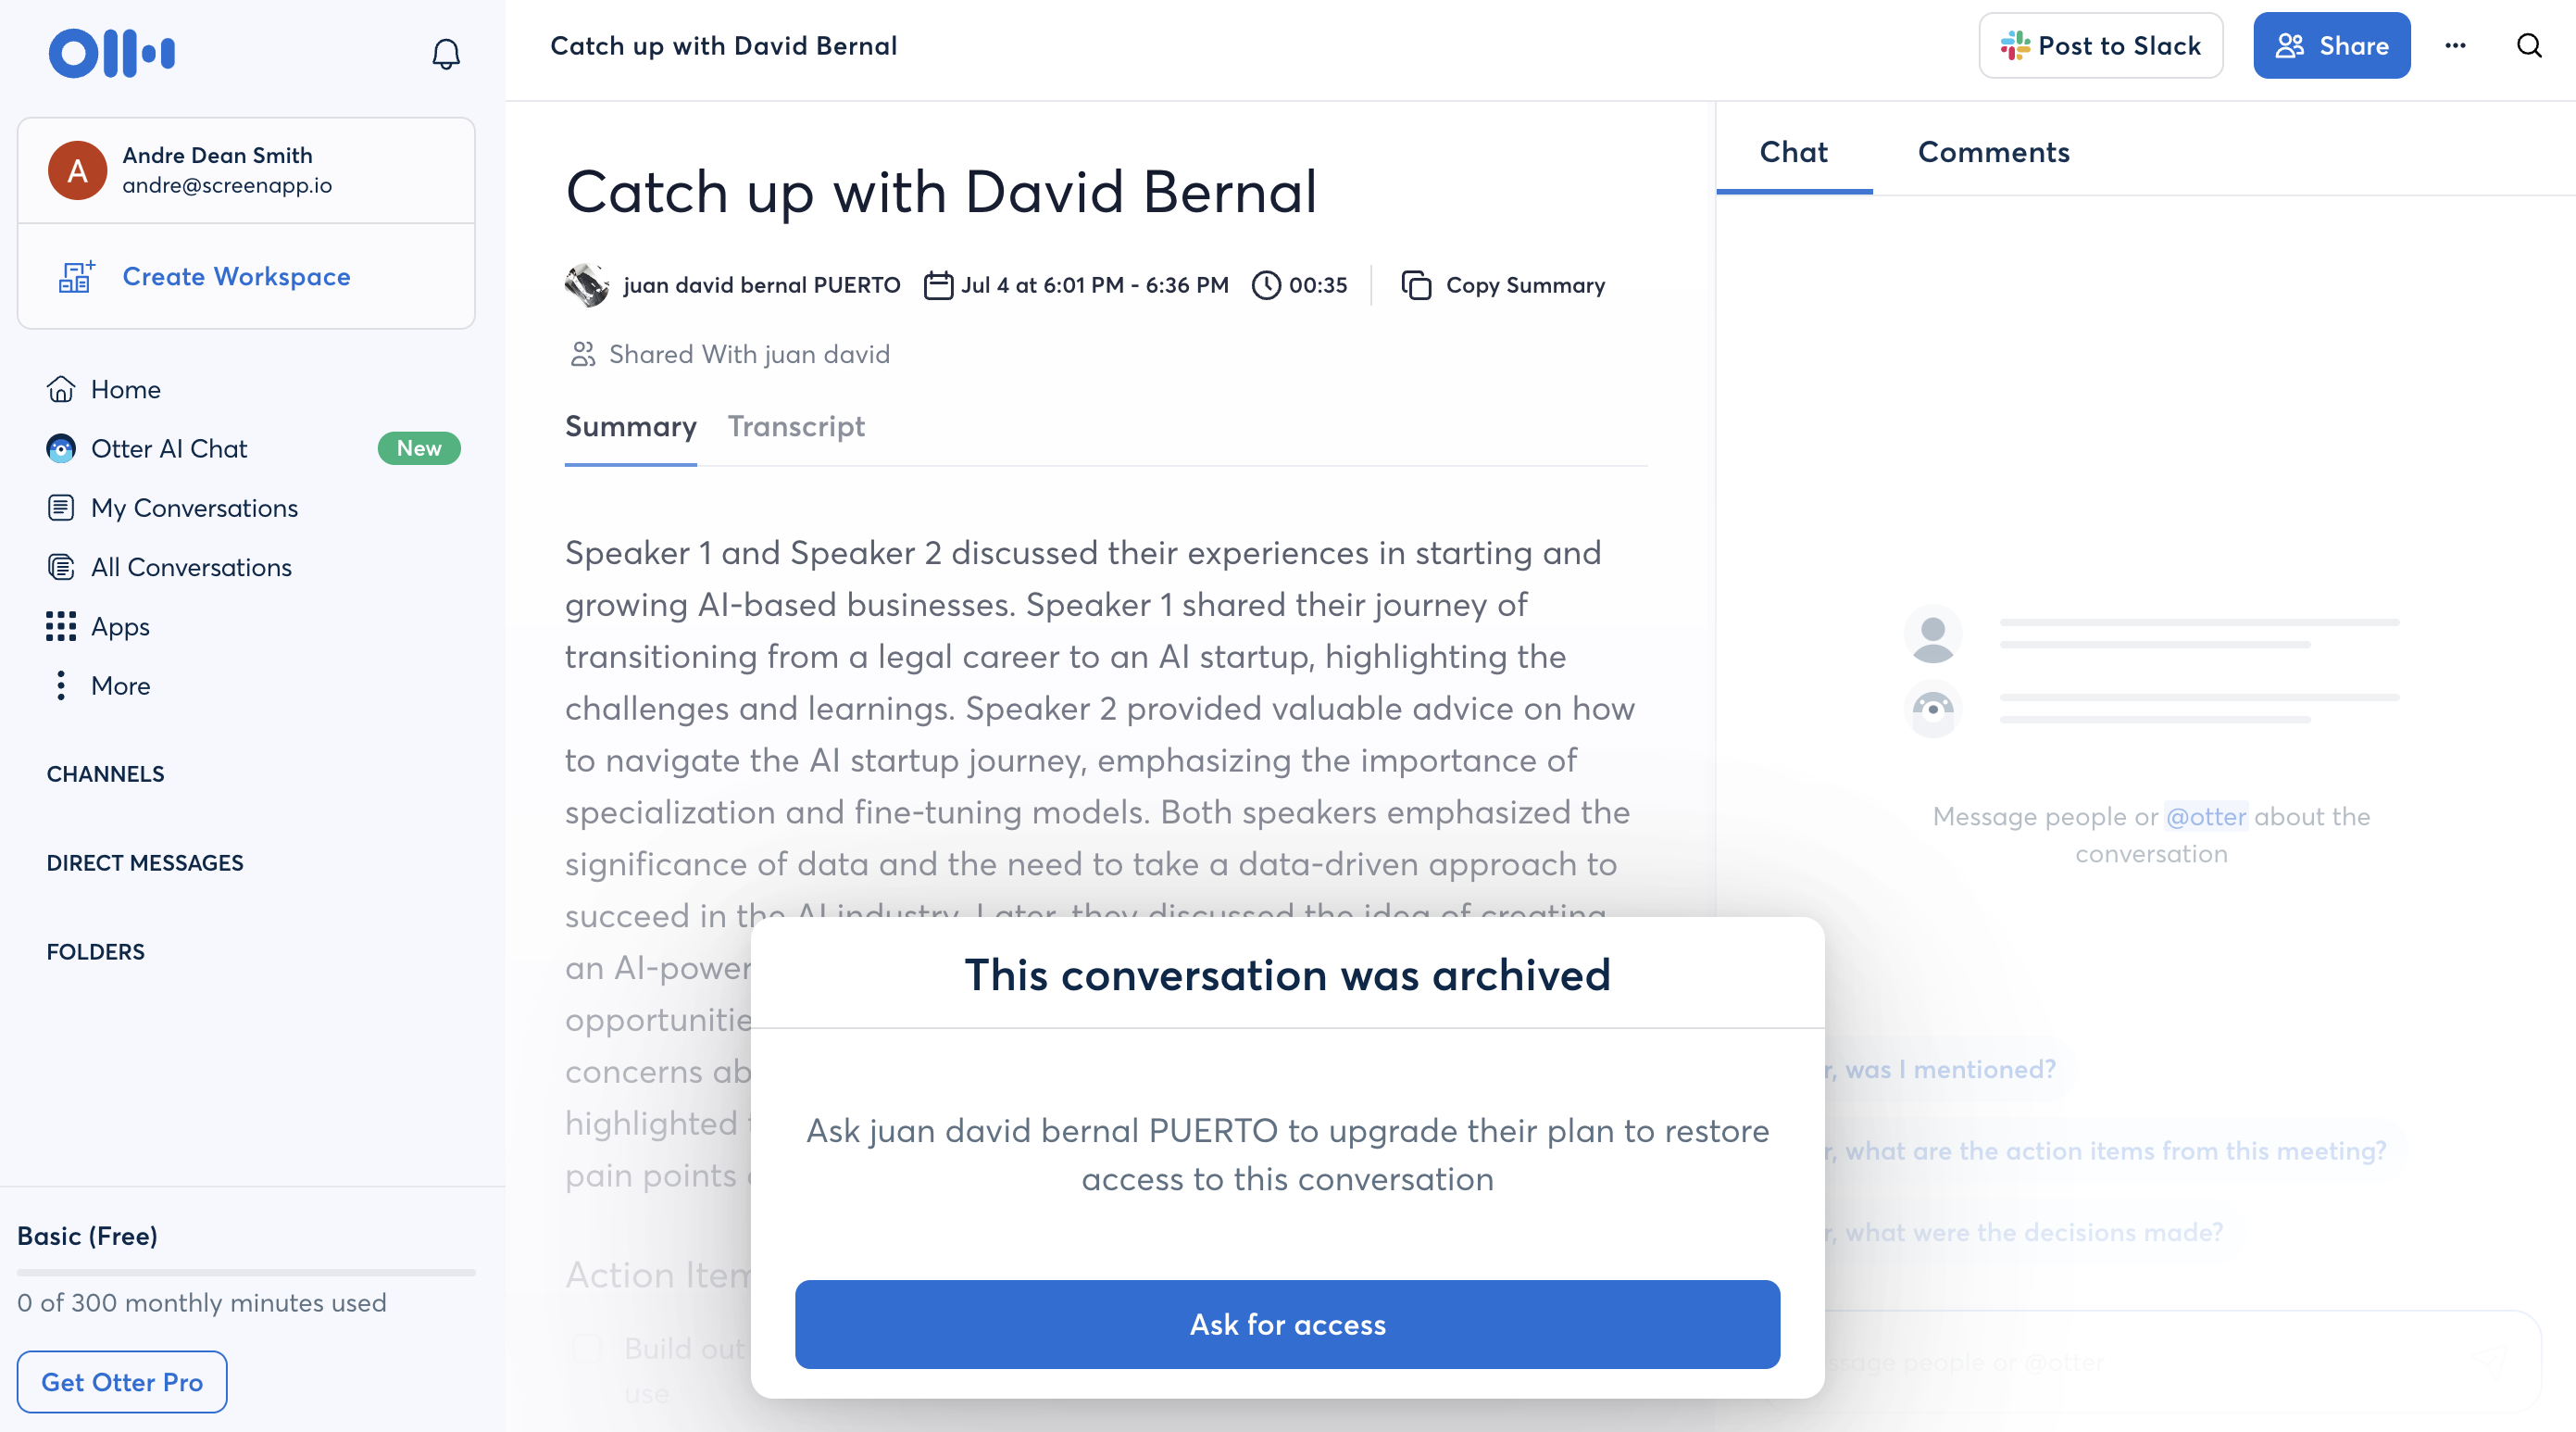The image size is (2576, 1432).
Task: Expand the Folders section
Action: click(x=96, y=952)
